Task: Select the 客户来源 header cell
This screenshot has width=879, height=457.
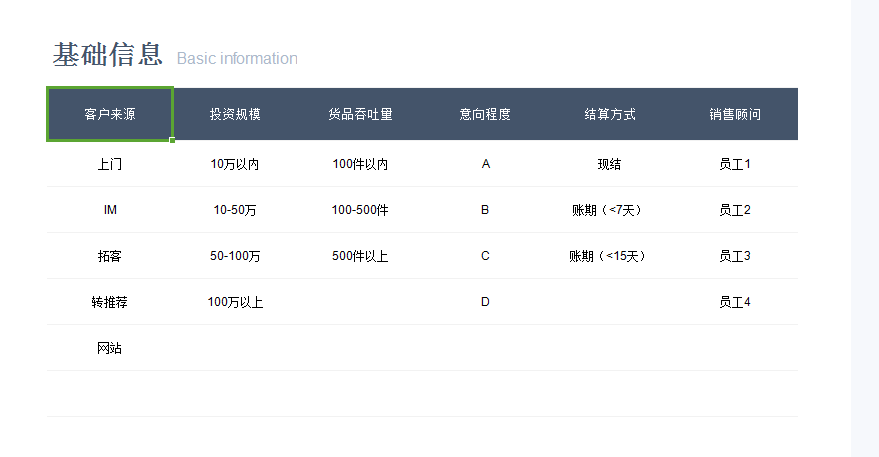Action: pos(110,114)
